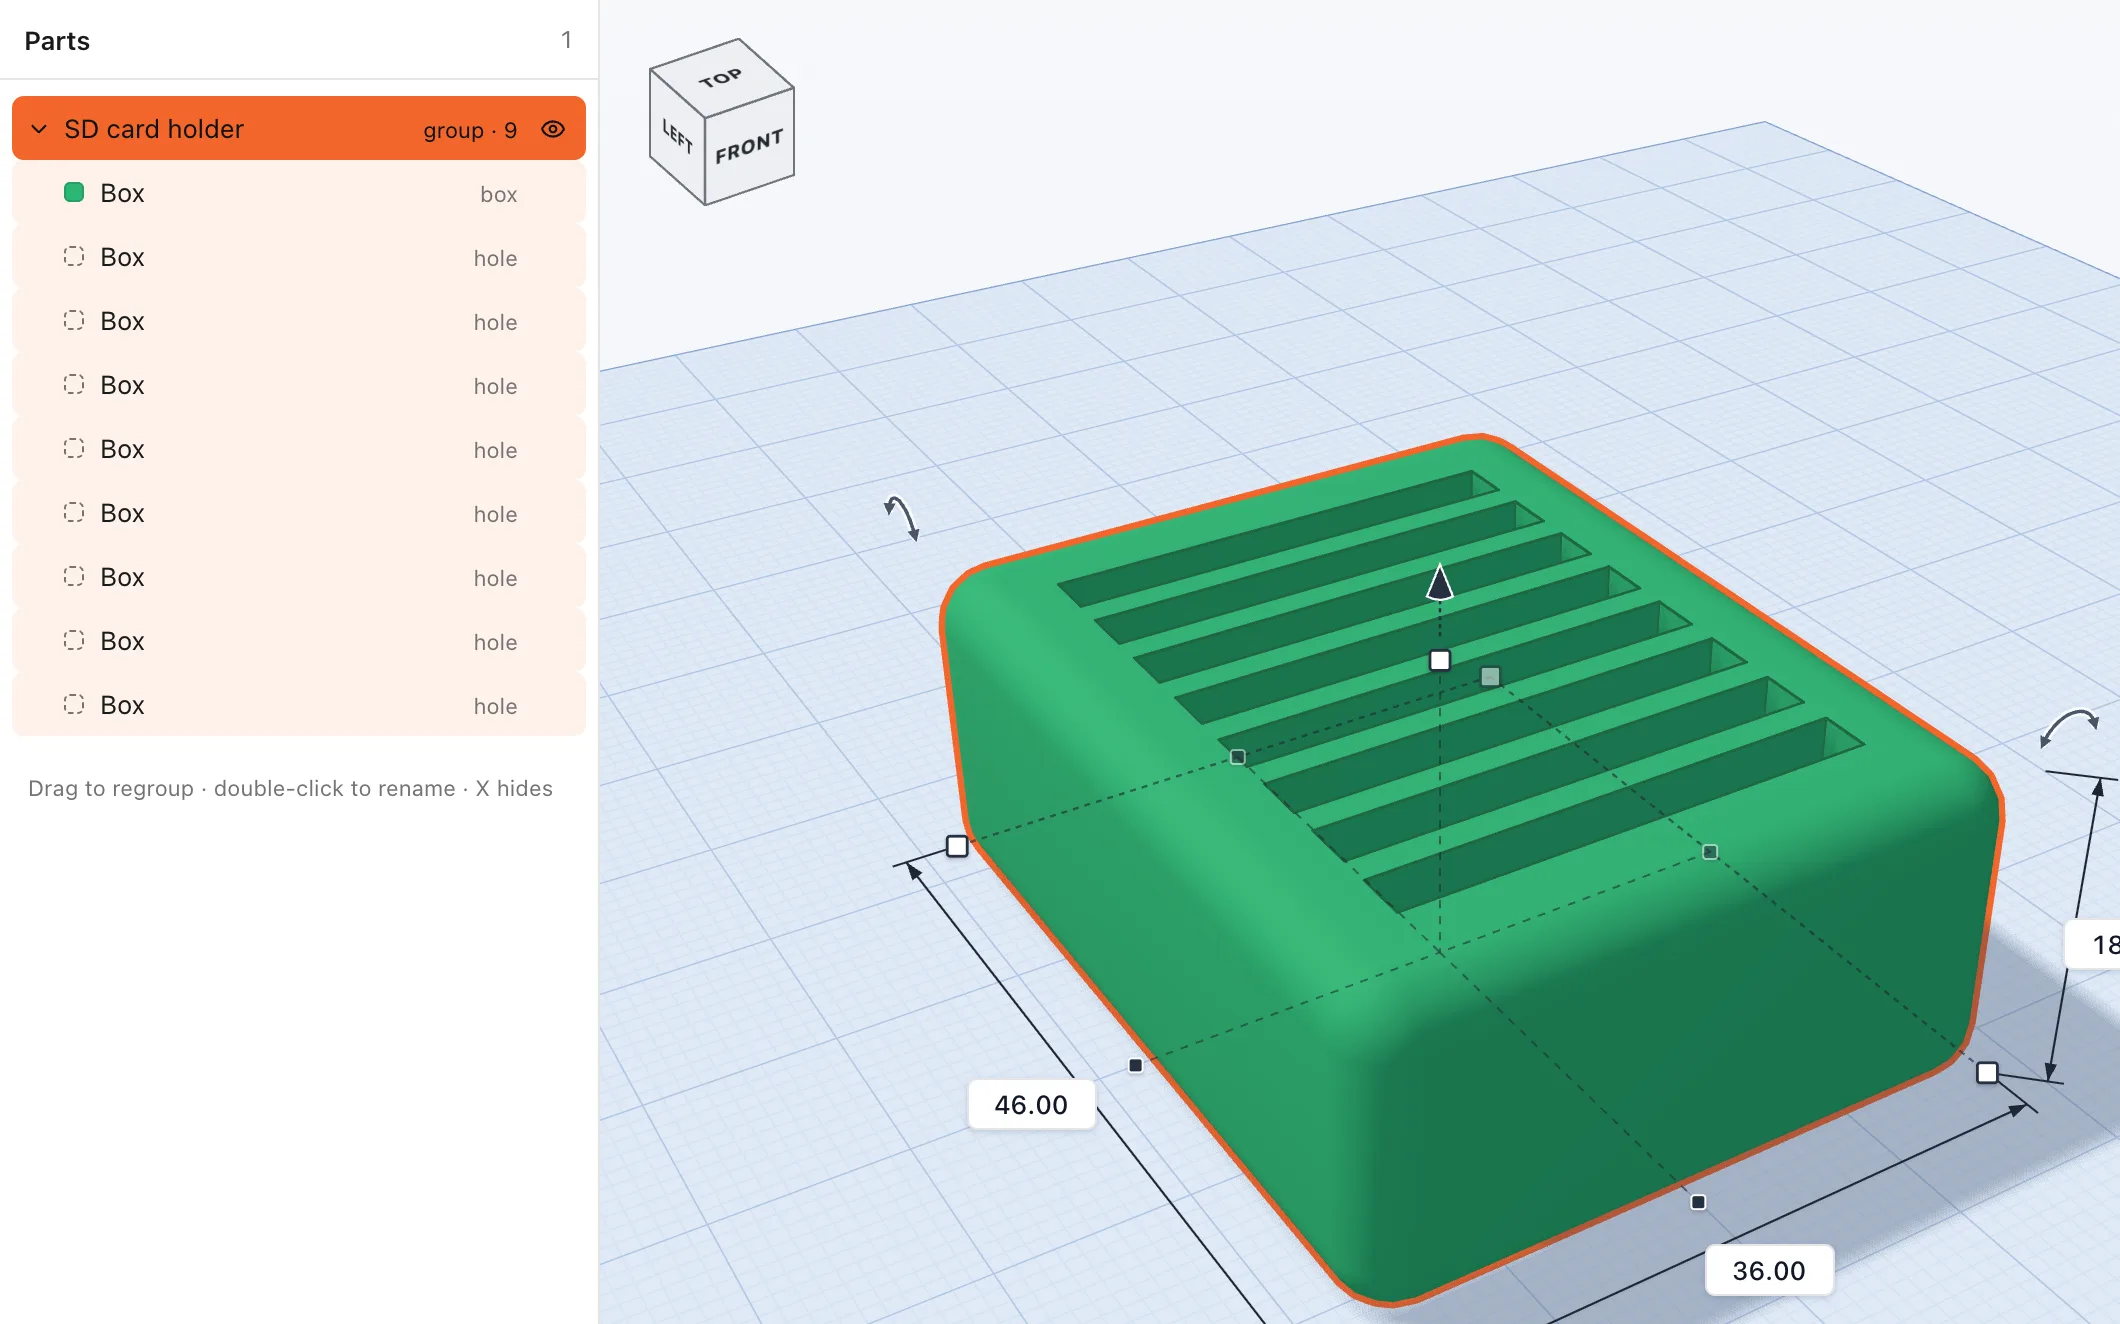The image size is (2120, 1324).
Task: Click the cone-shaped lift arrow above the model
Action: click(1440, 582)
